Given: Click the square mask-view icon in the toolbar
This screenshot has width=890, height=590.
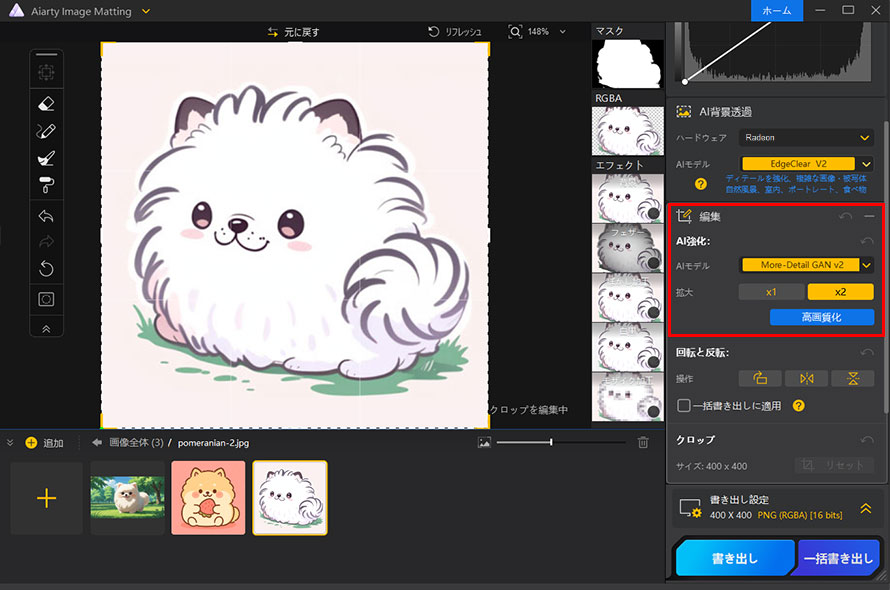Looking at the screenshot, I should pyautogui.click(x=46, y=299).
